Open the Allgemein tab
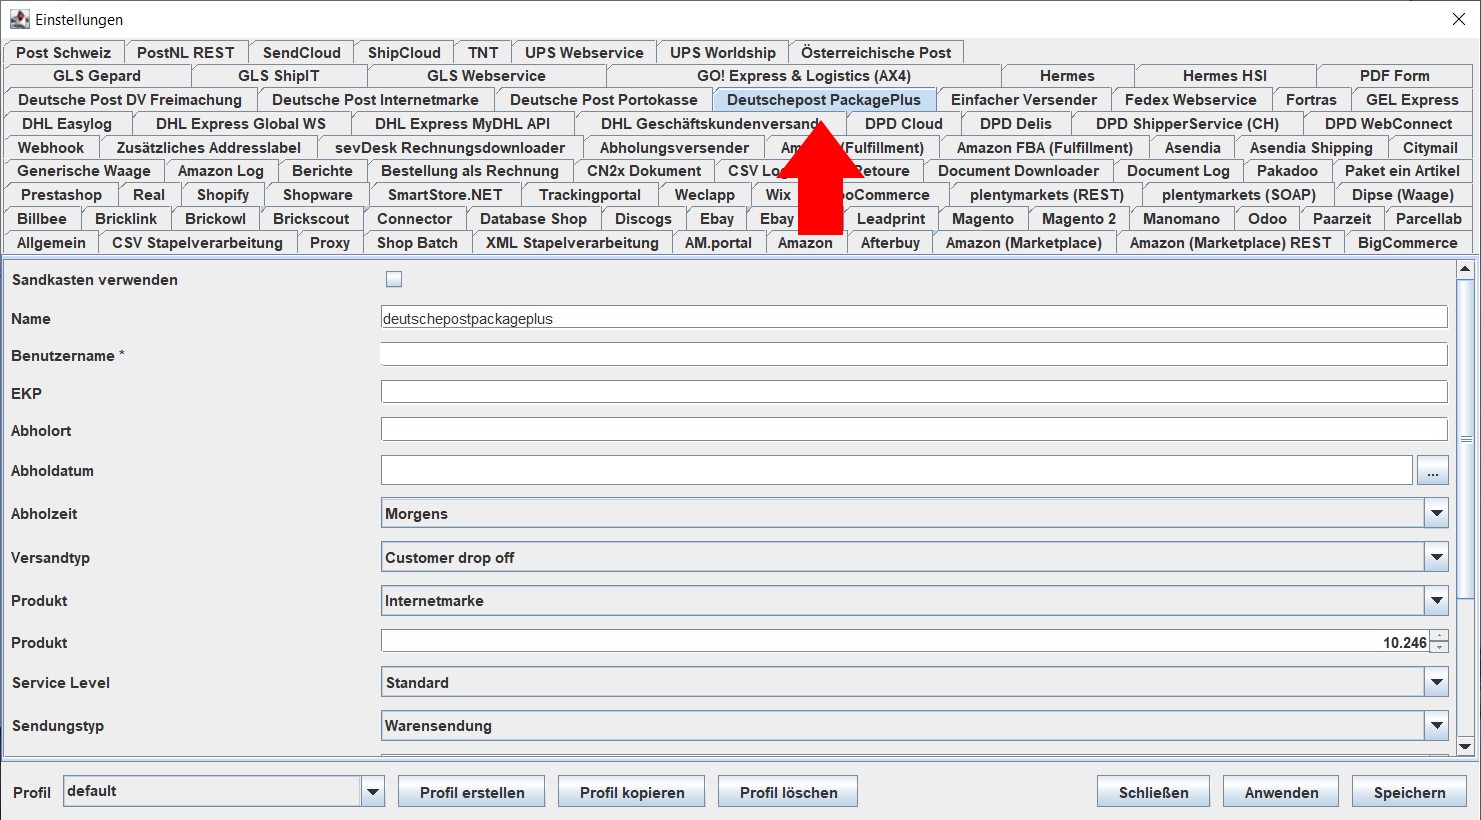 tap(51, 243)
